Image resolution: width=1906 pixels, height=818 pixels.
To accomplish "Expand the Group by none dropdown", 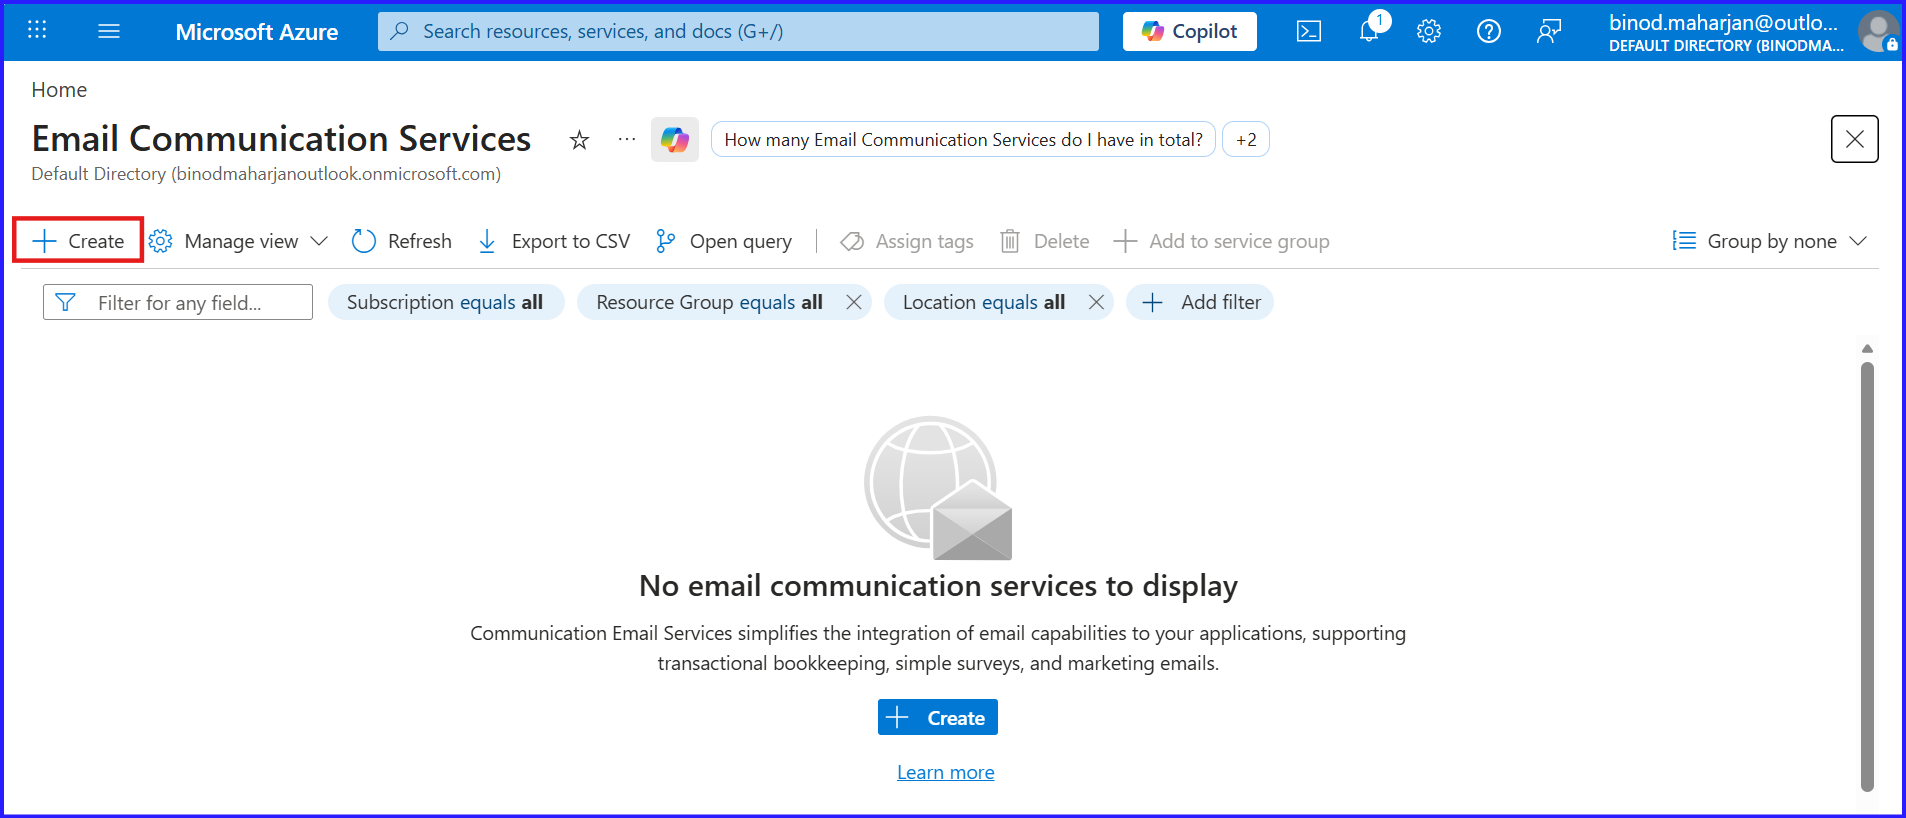I will (1770, 241).
